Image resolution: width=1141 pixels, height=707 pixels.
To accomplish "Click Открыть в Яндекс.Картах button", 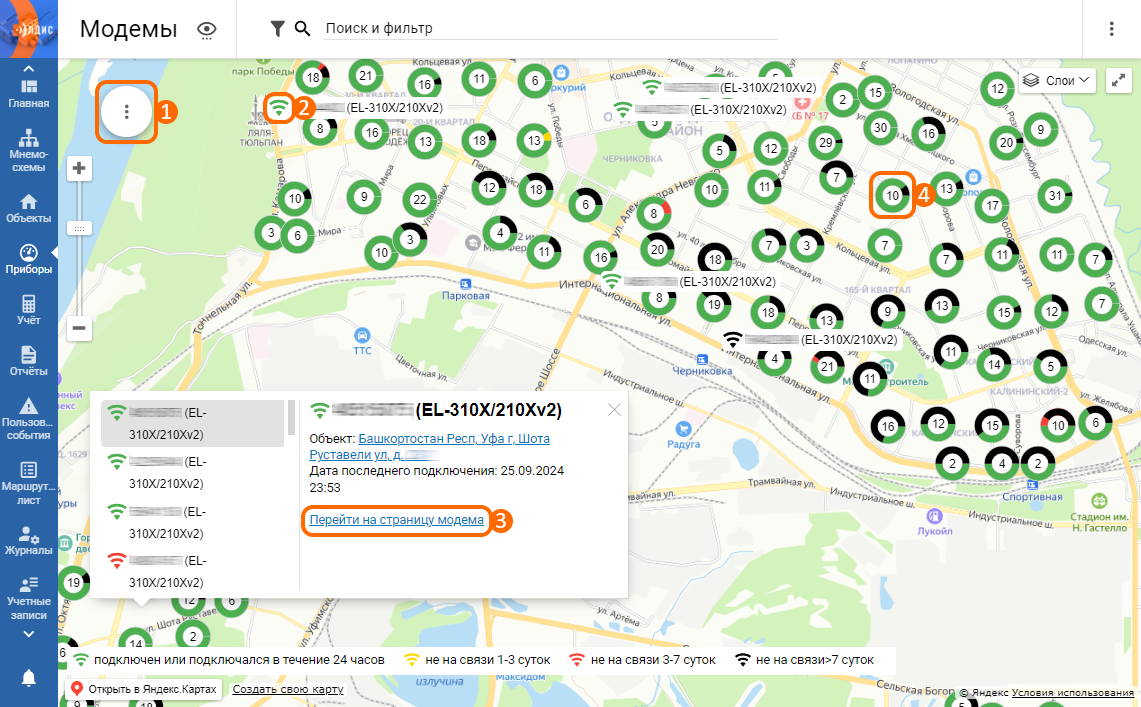I will [x=143, y=689].
